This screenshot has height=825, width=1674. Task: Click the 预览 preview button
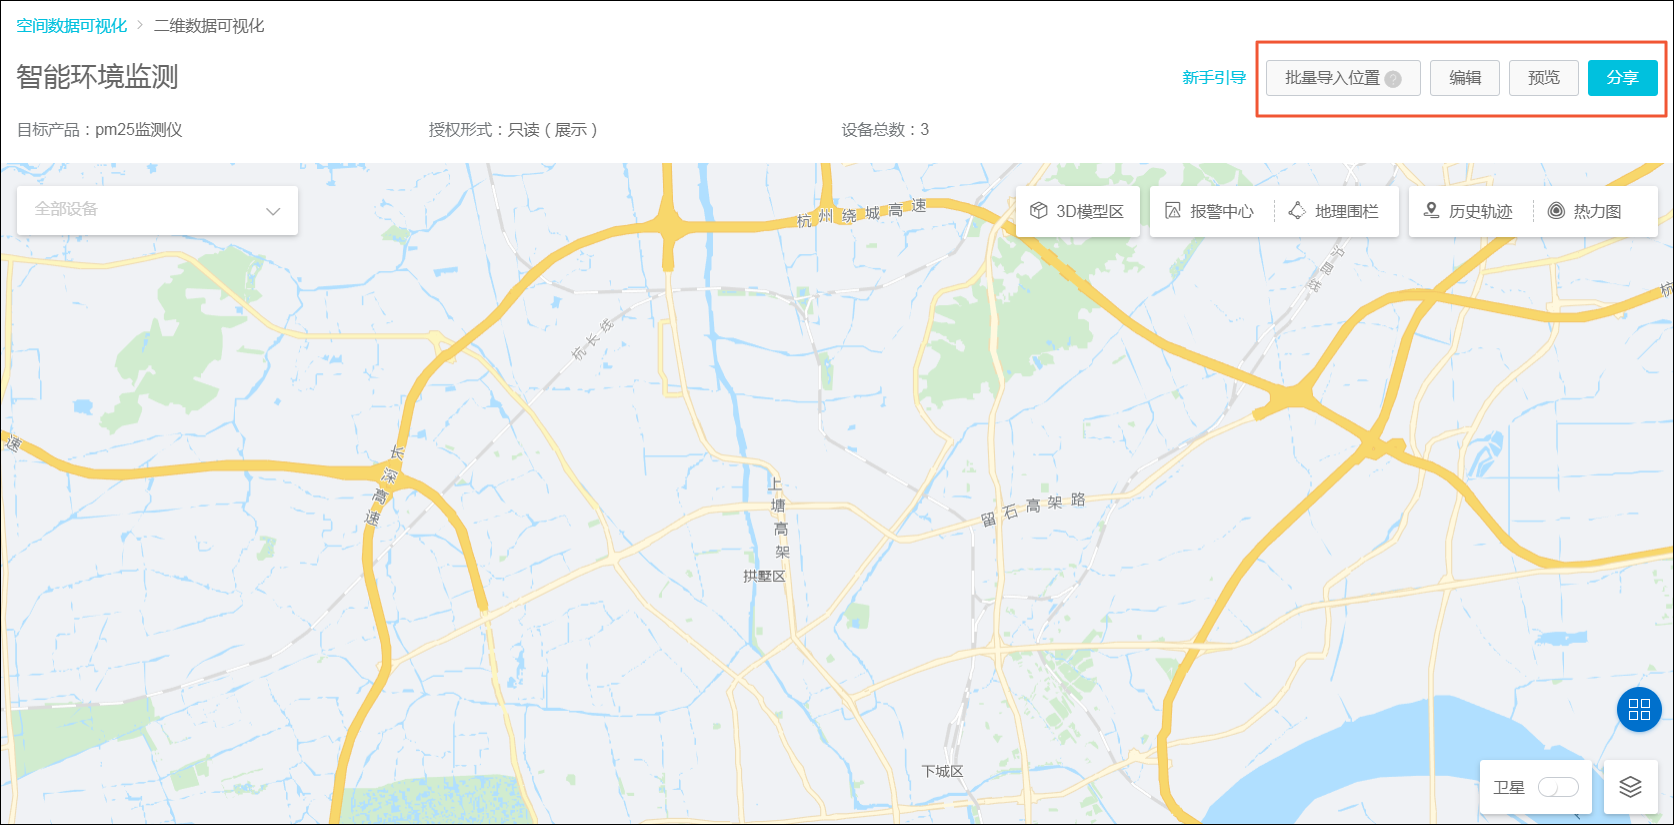pos(1544,78)
